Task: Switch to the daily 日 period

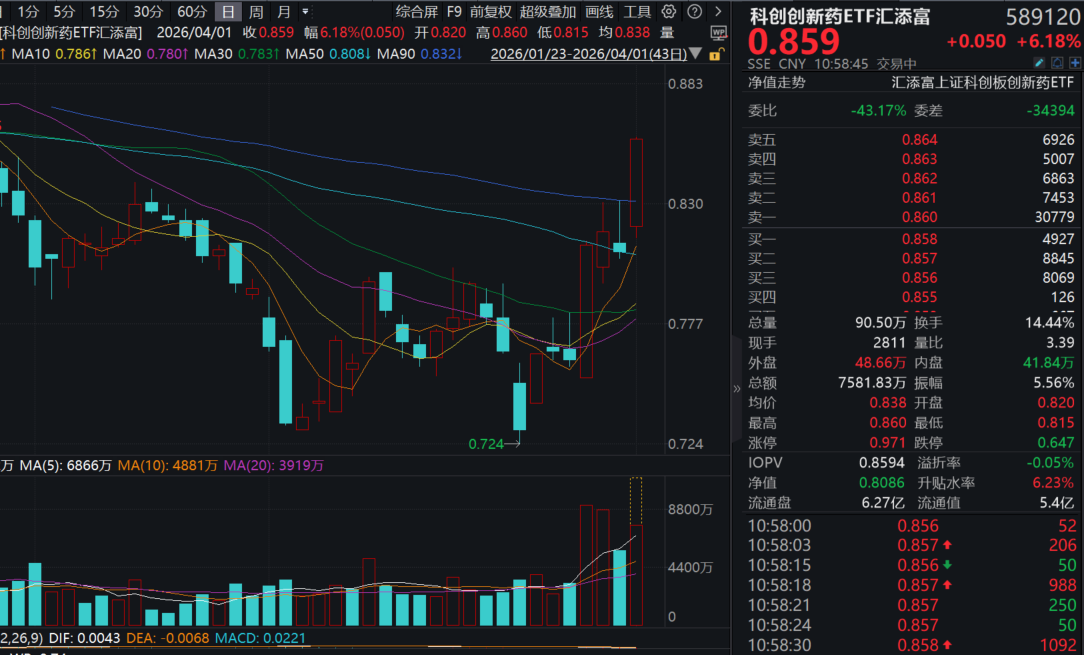Action: pos(230,12)
